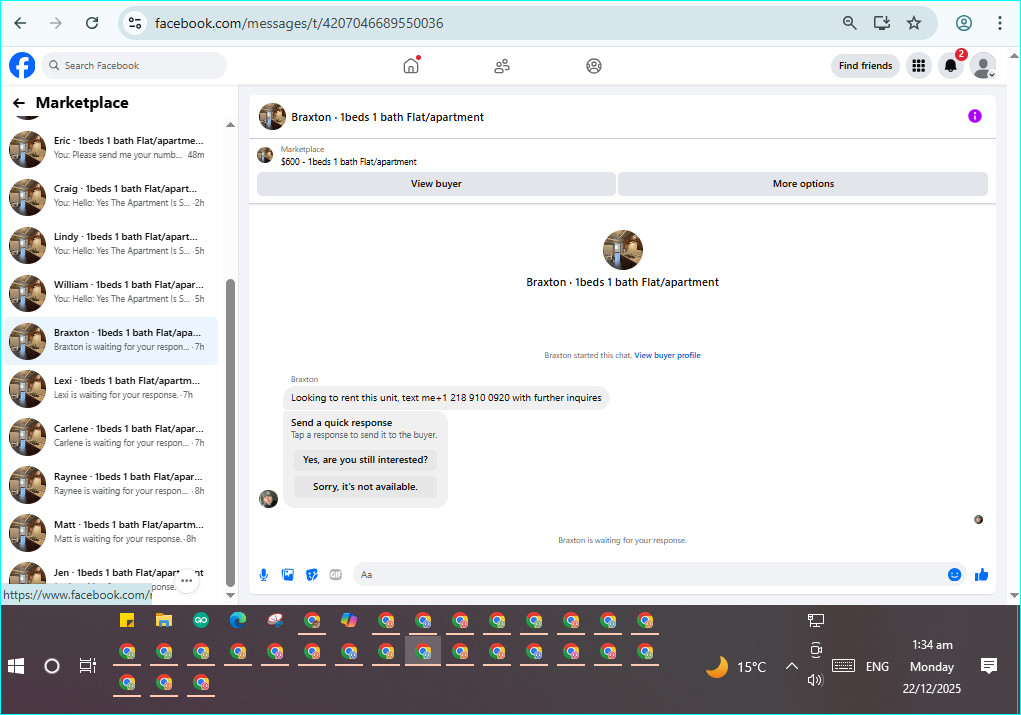Open File Explorer from the taskbar
1021x715 pixels.
pos(164,621)
